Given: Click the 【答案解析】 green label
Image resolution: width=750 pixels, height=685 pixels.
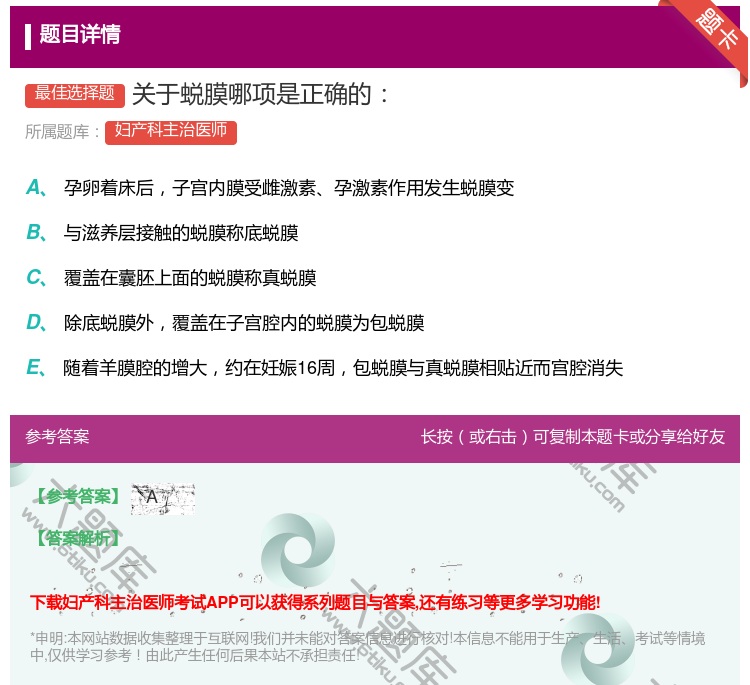Looking at the screenshot, I should pos(78,539).
